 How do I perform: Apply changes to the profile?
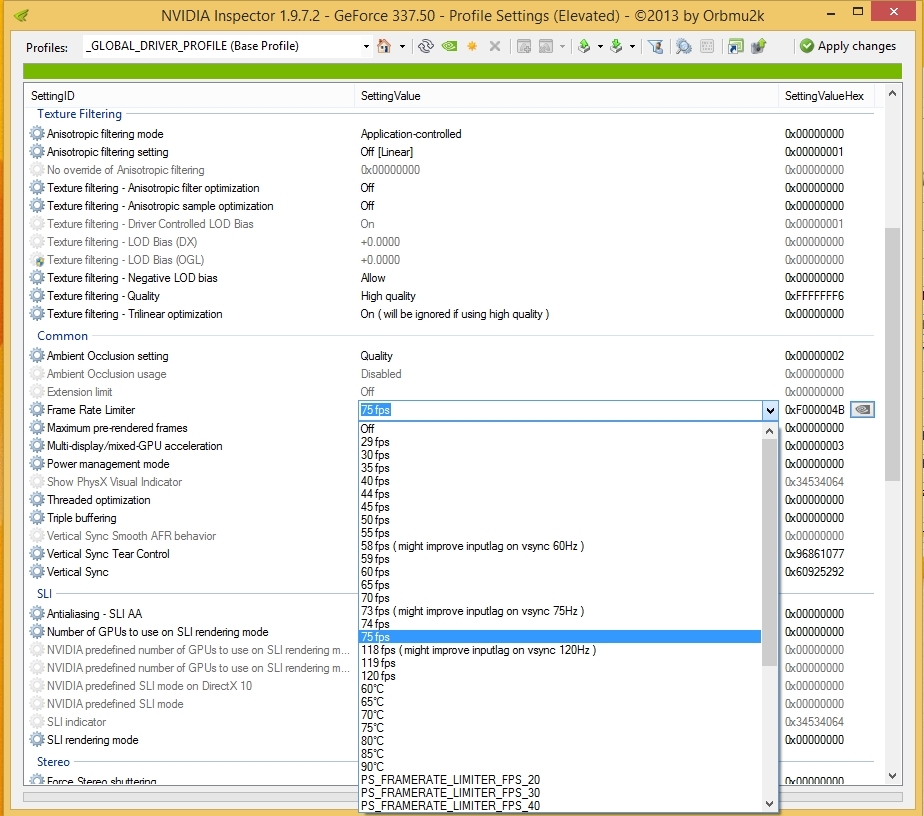pyautogui.click(x=847, y=46)
